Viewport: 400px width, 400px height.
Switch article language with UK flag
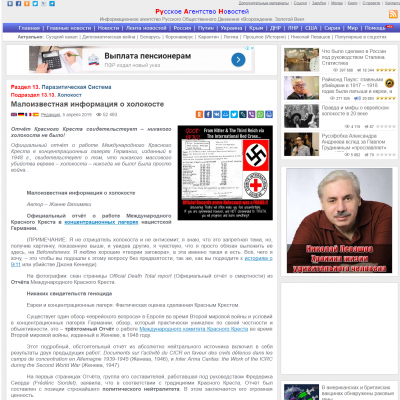pos(14,114)
